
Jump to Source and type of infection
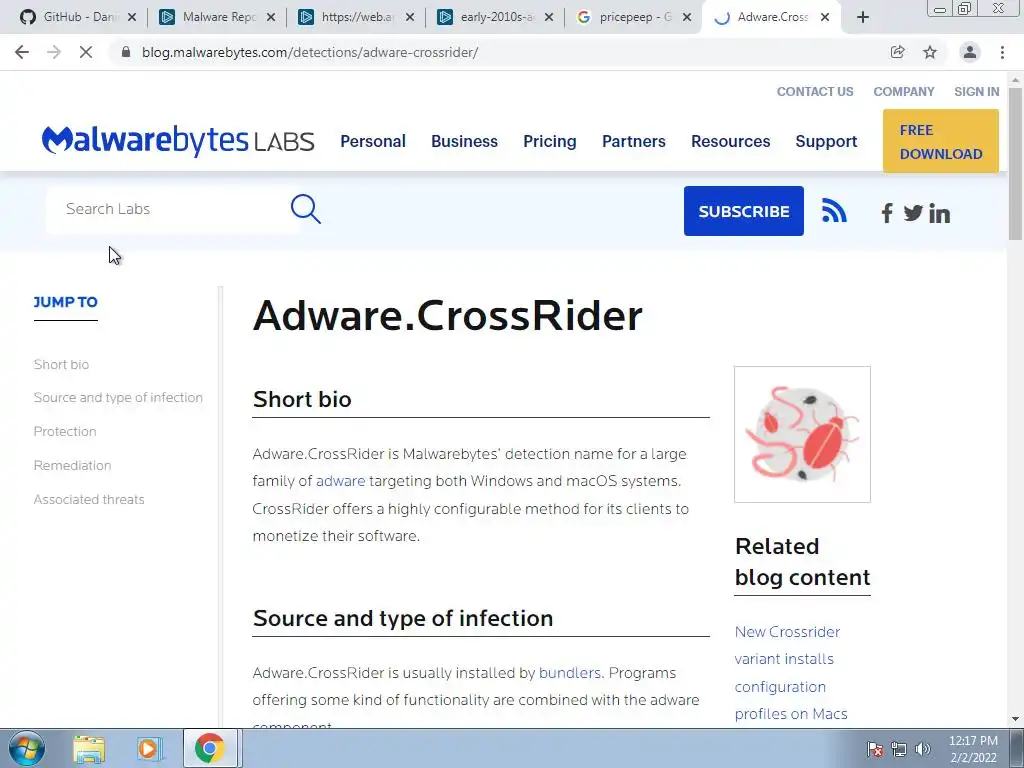pos(118,397)
